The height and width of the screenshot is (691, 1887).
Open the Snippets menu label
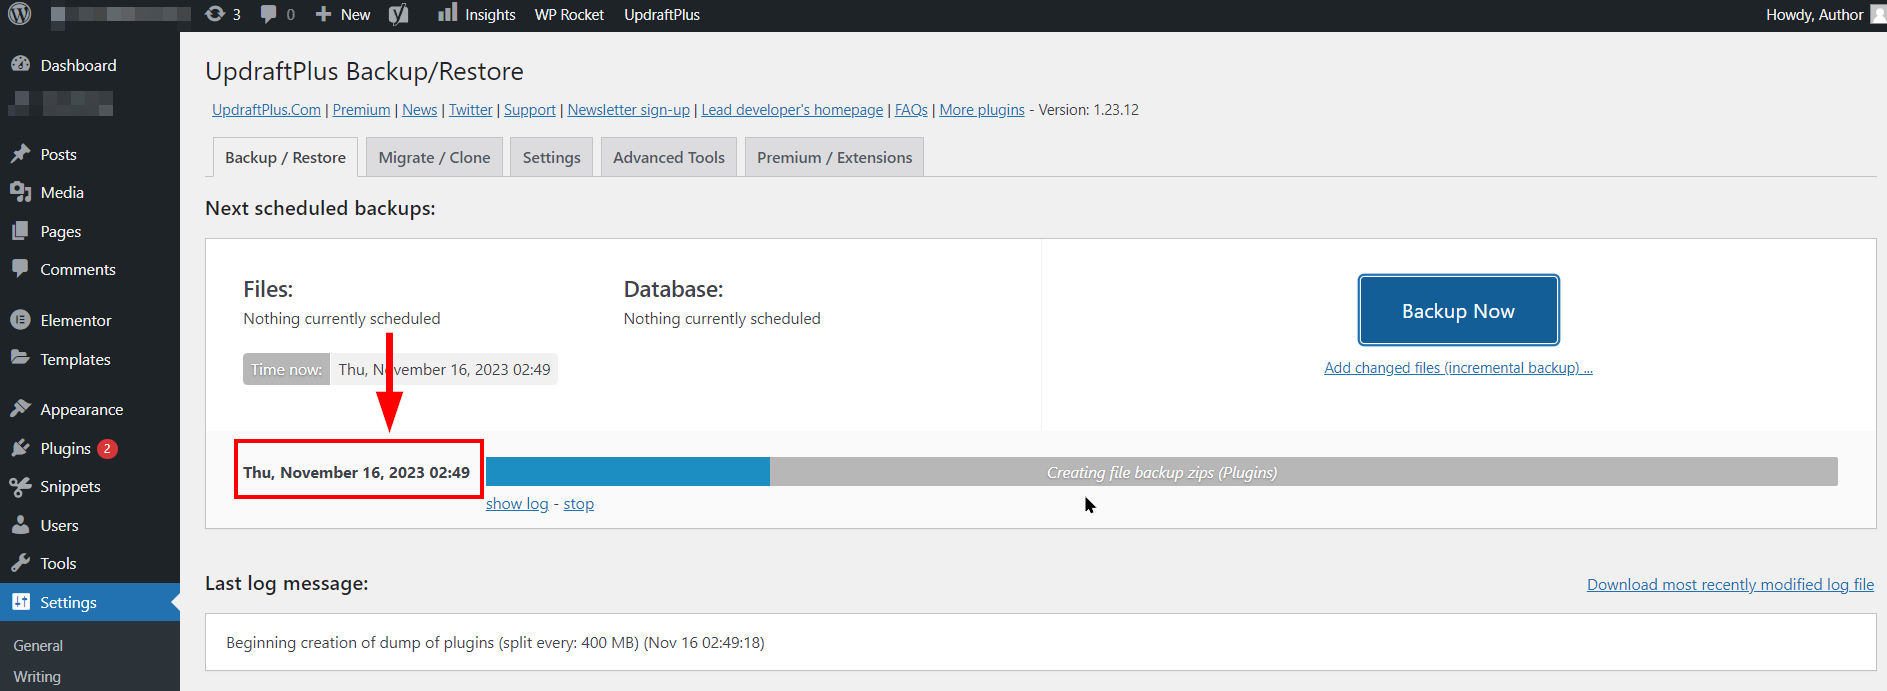click(x=70, y=487)
